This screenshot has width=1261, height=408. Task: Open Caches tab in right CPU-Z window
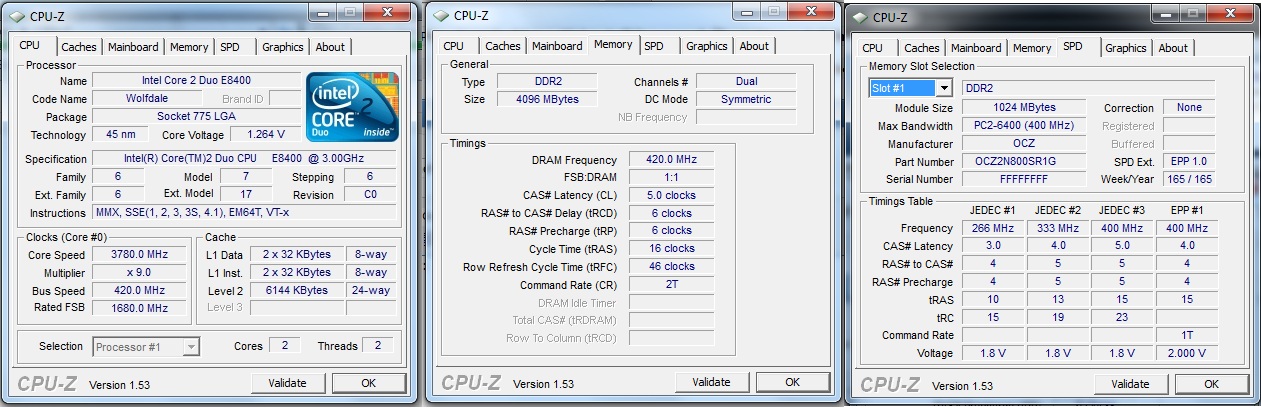922,48
